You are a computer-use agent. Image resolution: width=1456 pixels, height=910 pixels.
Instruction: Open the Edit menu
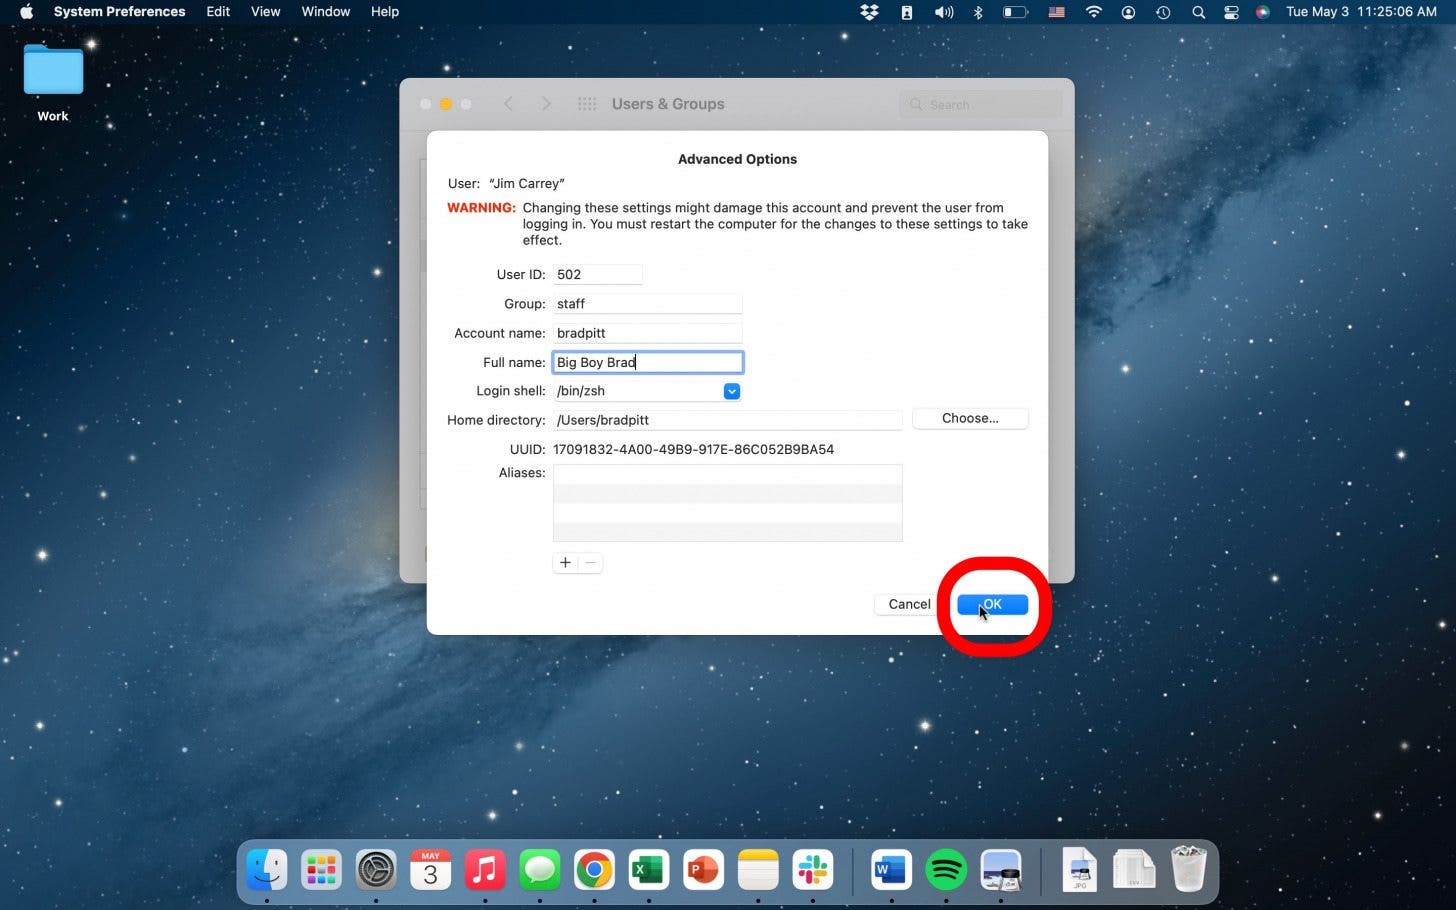click(x=218, y=12)
